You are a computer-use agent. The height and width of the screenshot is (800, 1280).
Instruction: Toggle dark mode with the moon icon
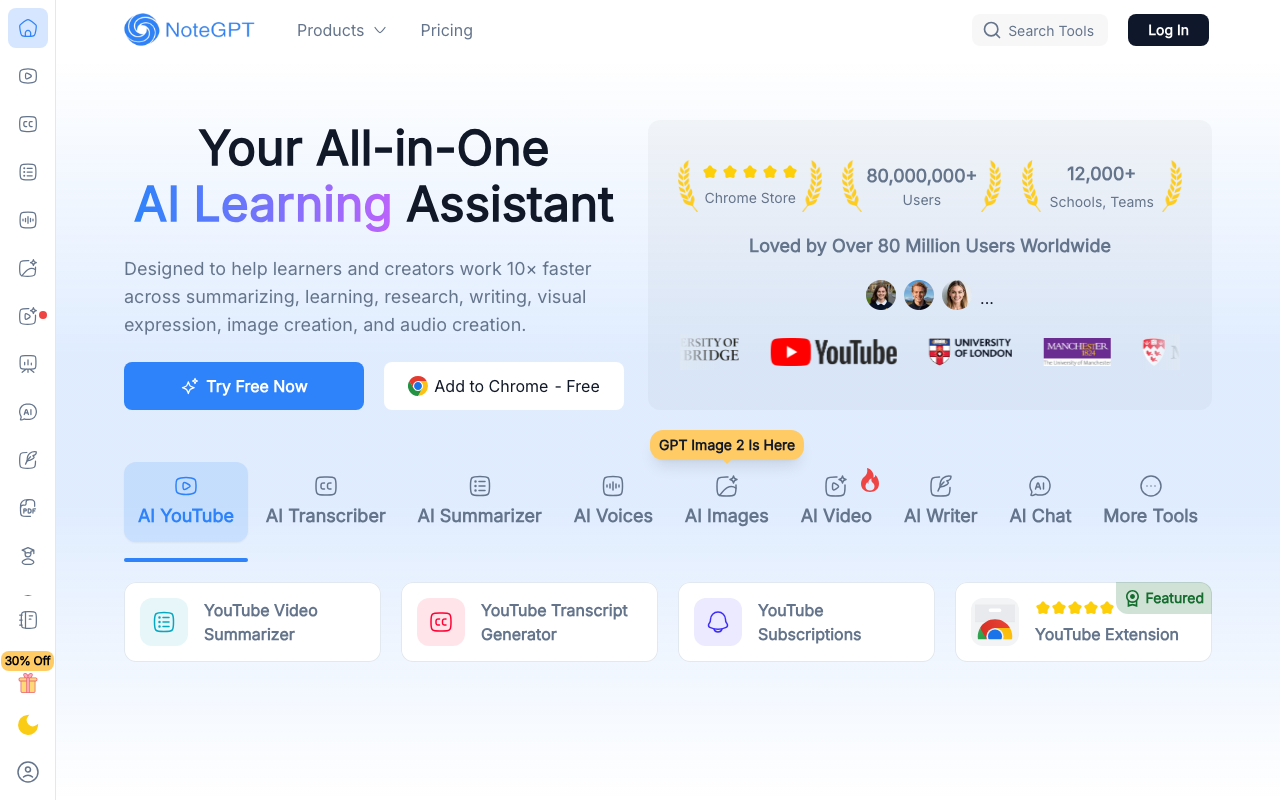point(28,725)
